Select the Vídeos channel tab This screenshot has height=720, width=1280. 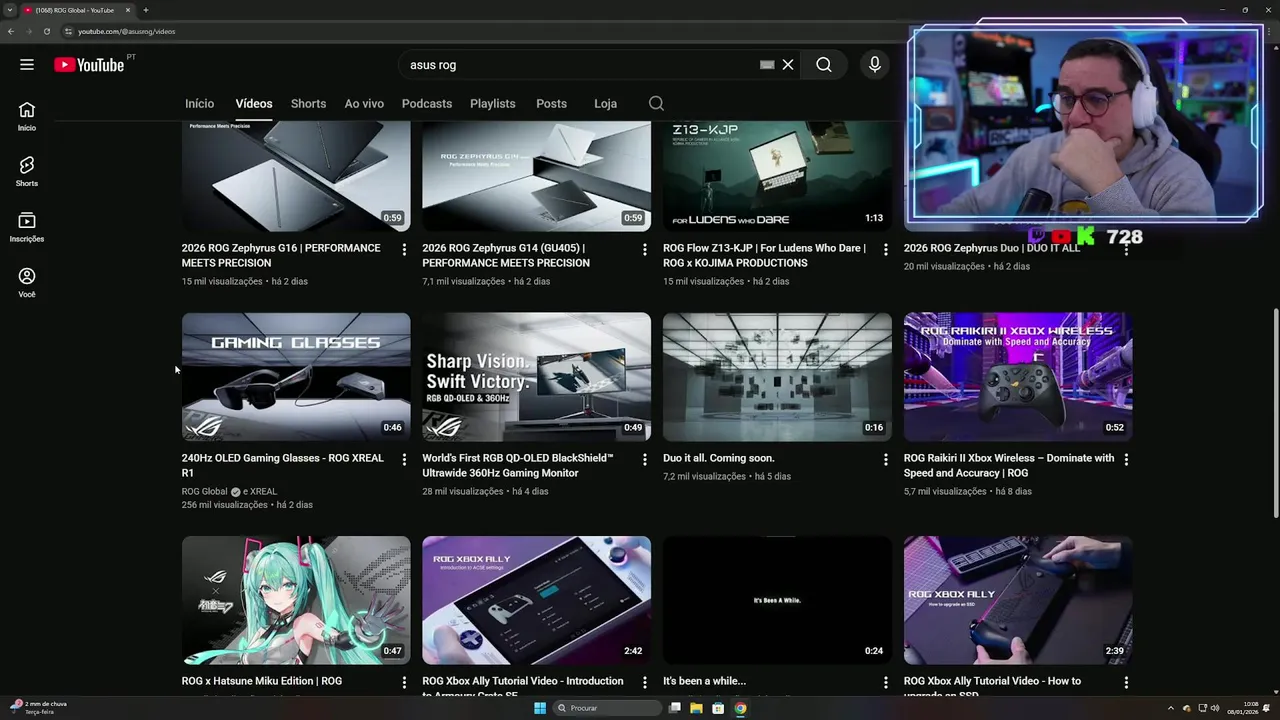click(254, 103)
